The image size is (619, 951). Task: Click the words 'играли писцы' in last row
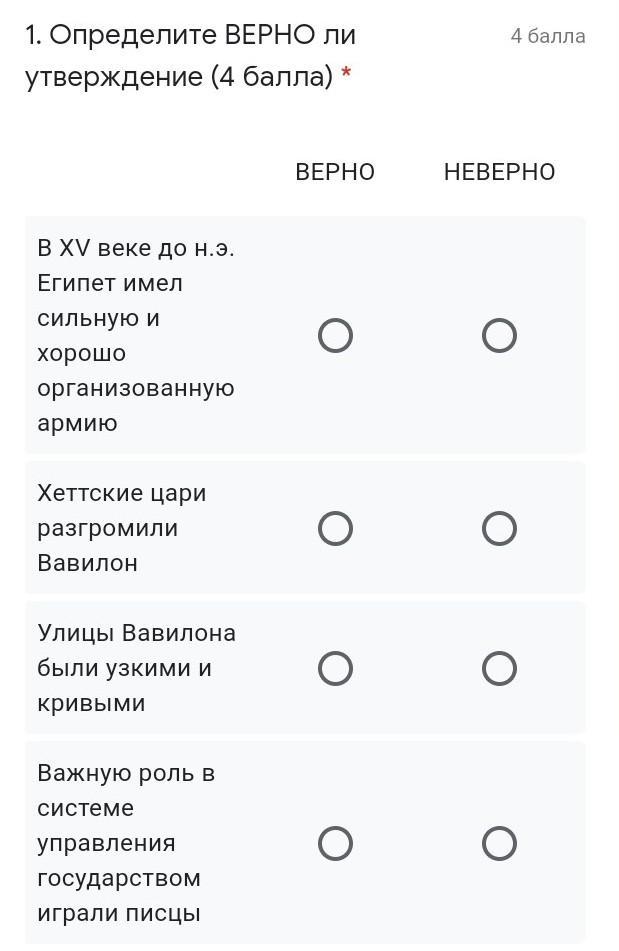point(119,913)
